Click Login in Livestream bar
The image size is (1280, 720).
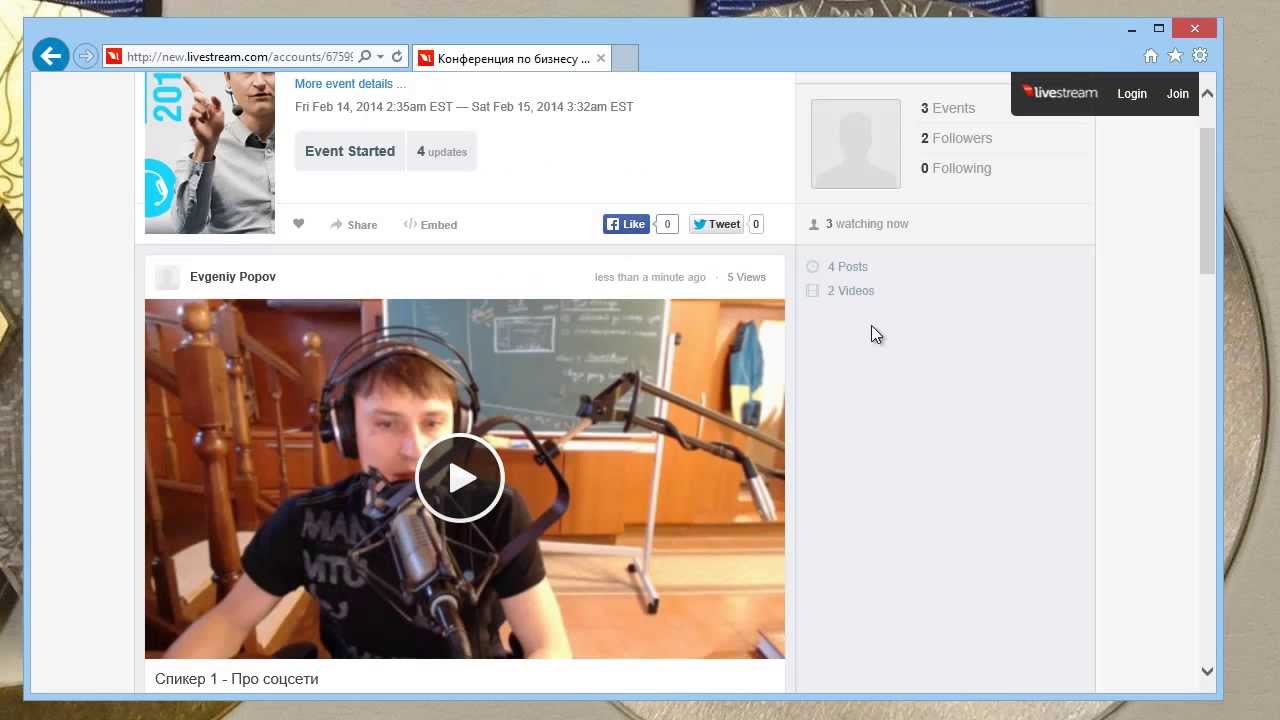(x=1132, y=94)
